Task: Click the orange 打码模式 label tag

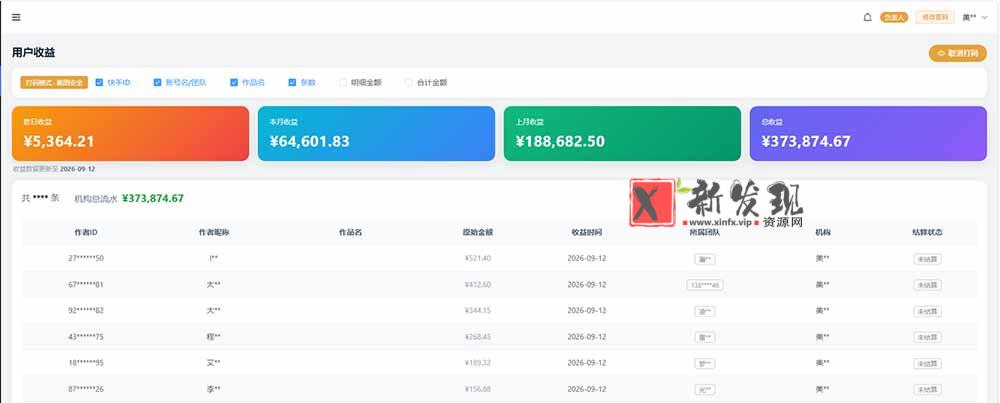Action: [x=54, y=82]
